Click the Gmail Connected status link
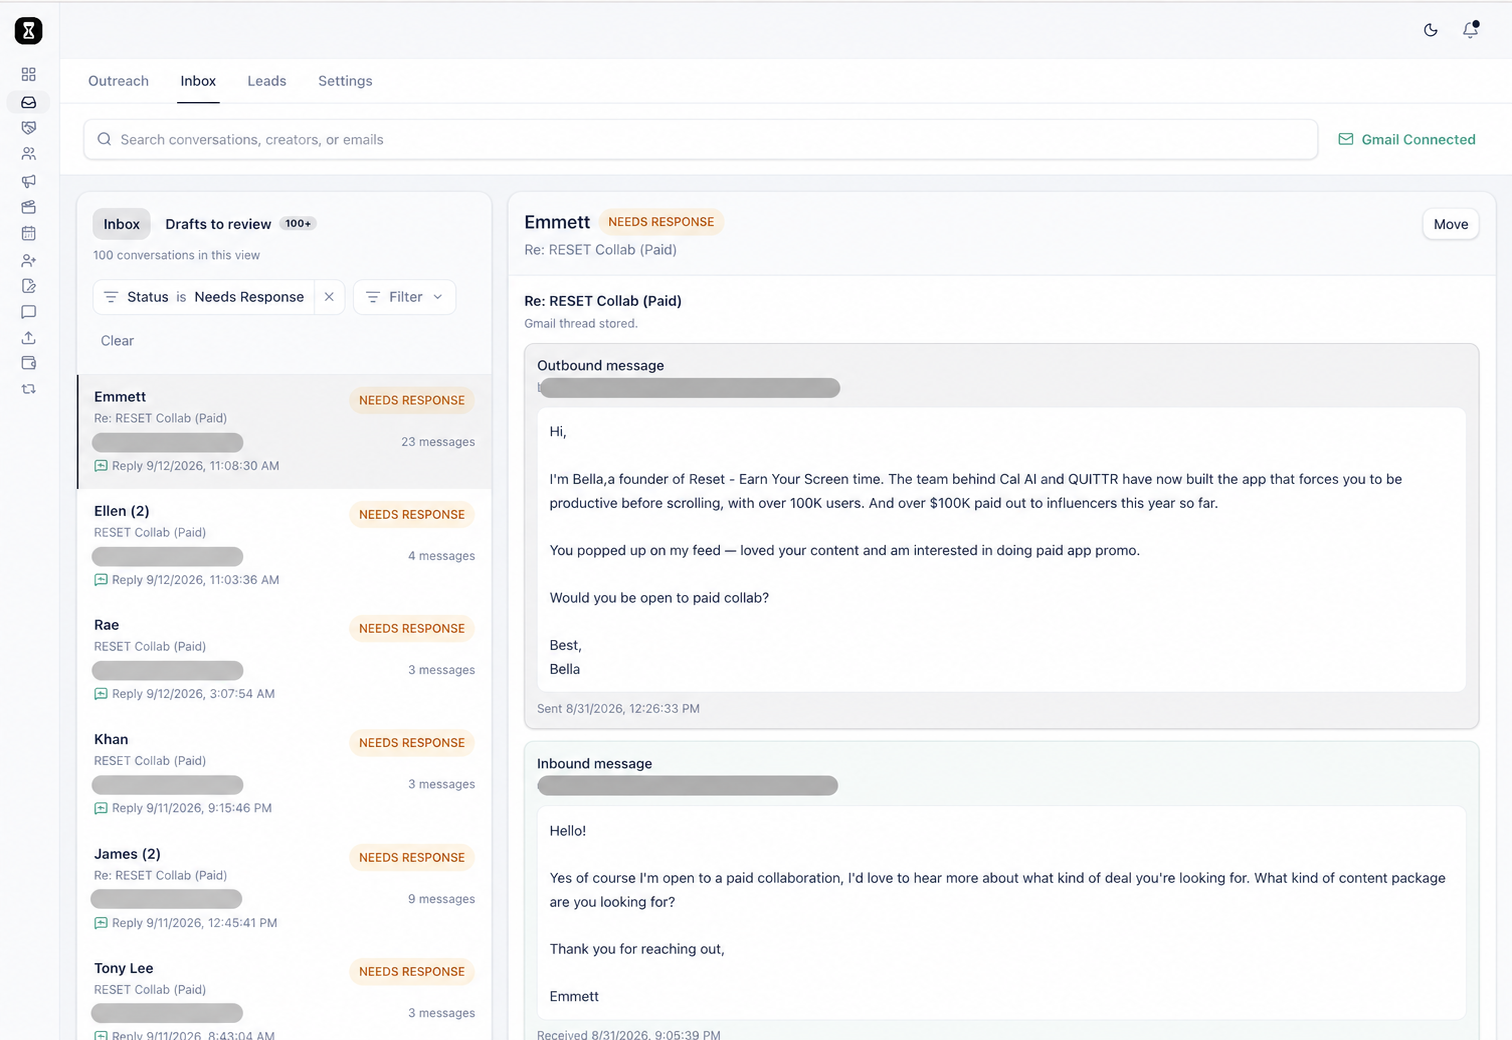Image resolution: width=1512 pixels, height=1040 pixels. coord(1407,140)
